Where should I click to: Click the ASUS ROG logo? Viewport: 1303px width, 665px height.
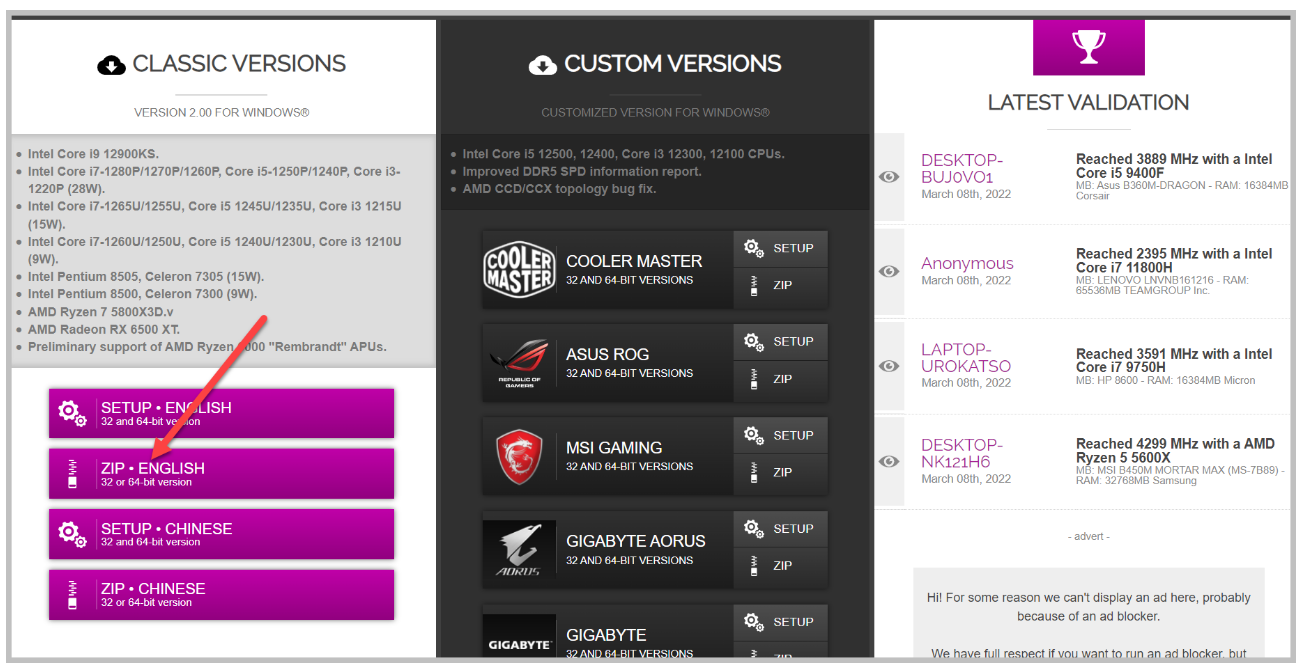click(519, 363)
